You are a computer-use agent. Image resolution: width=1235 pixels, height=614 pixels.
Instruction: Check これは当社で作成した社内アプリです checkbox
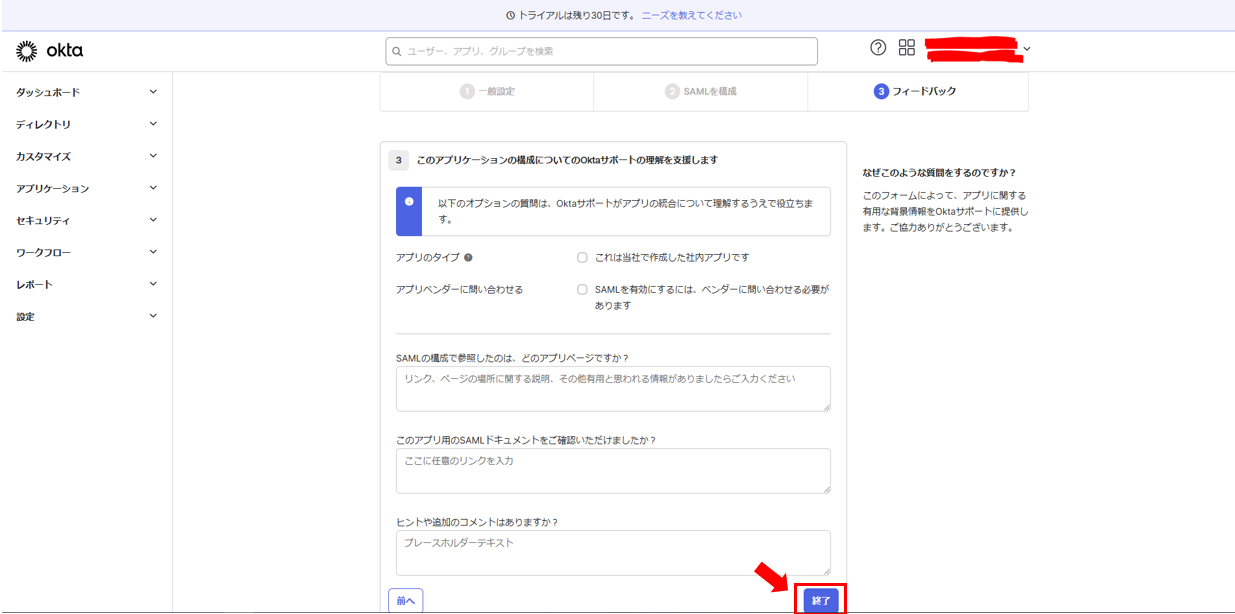pos(582,258)
